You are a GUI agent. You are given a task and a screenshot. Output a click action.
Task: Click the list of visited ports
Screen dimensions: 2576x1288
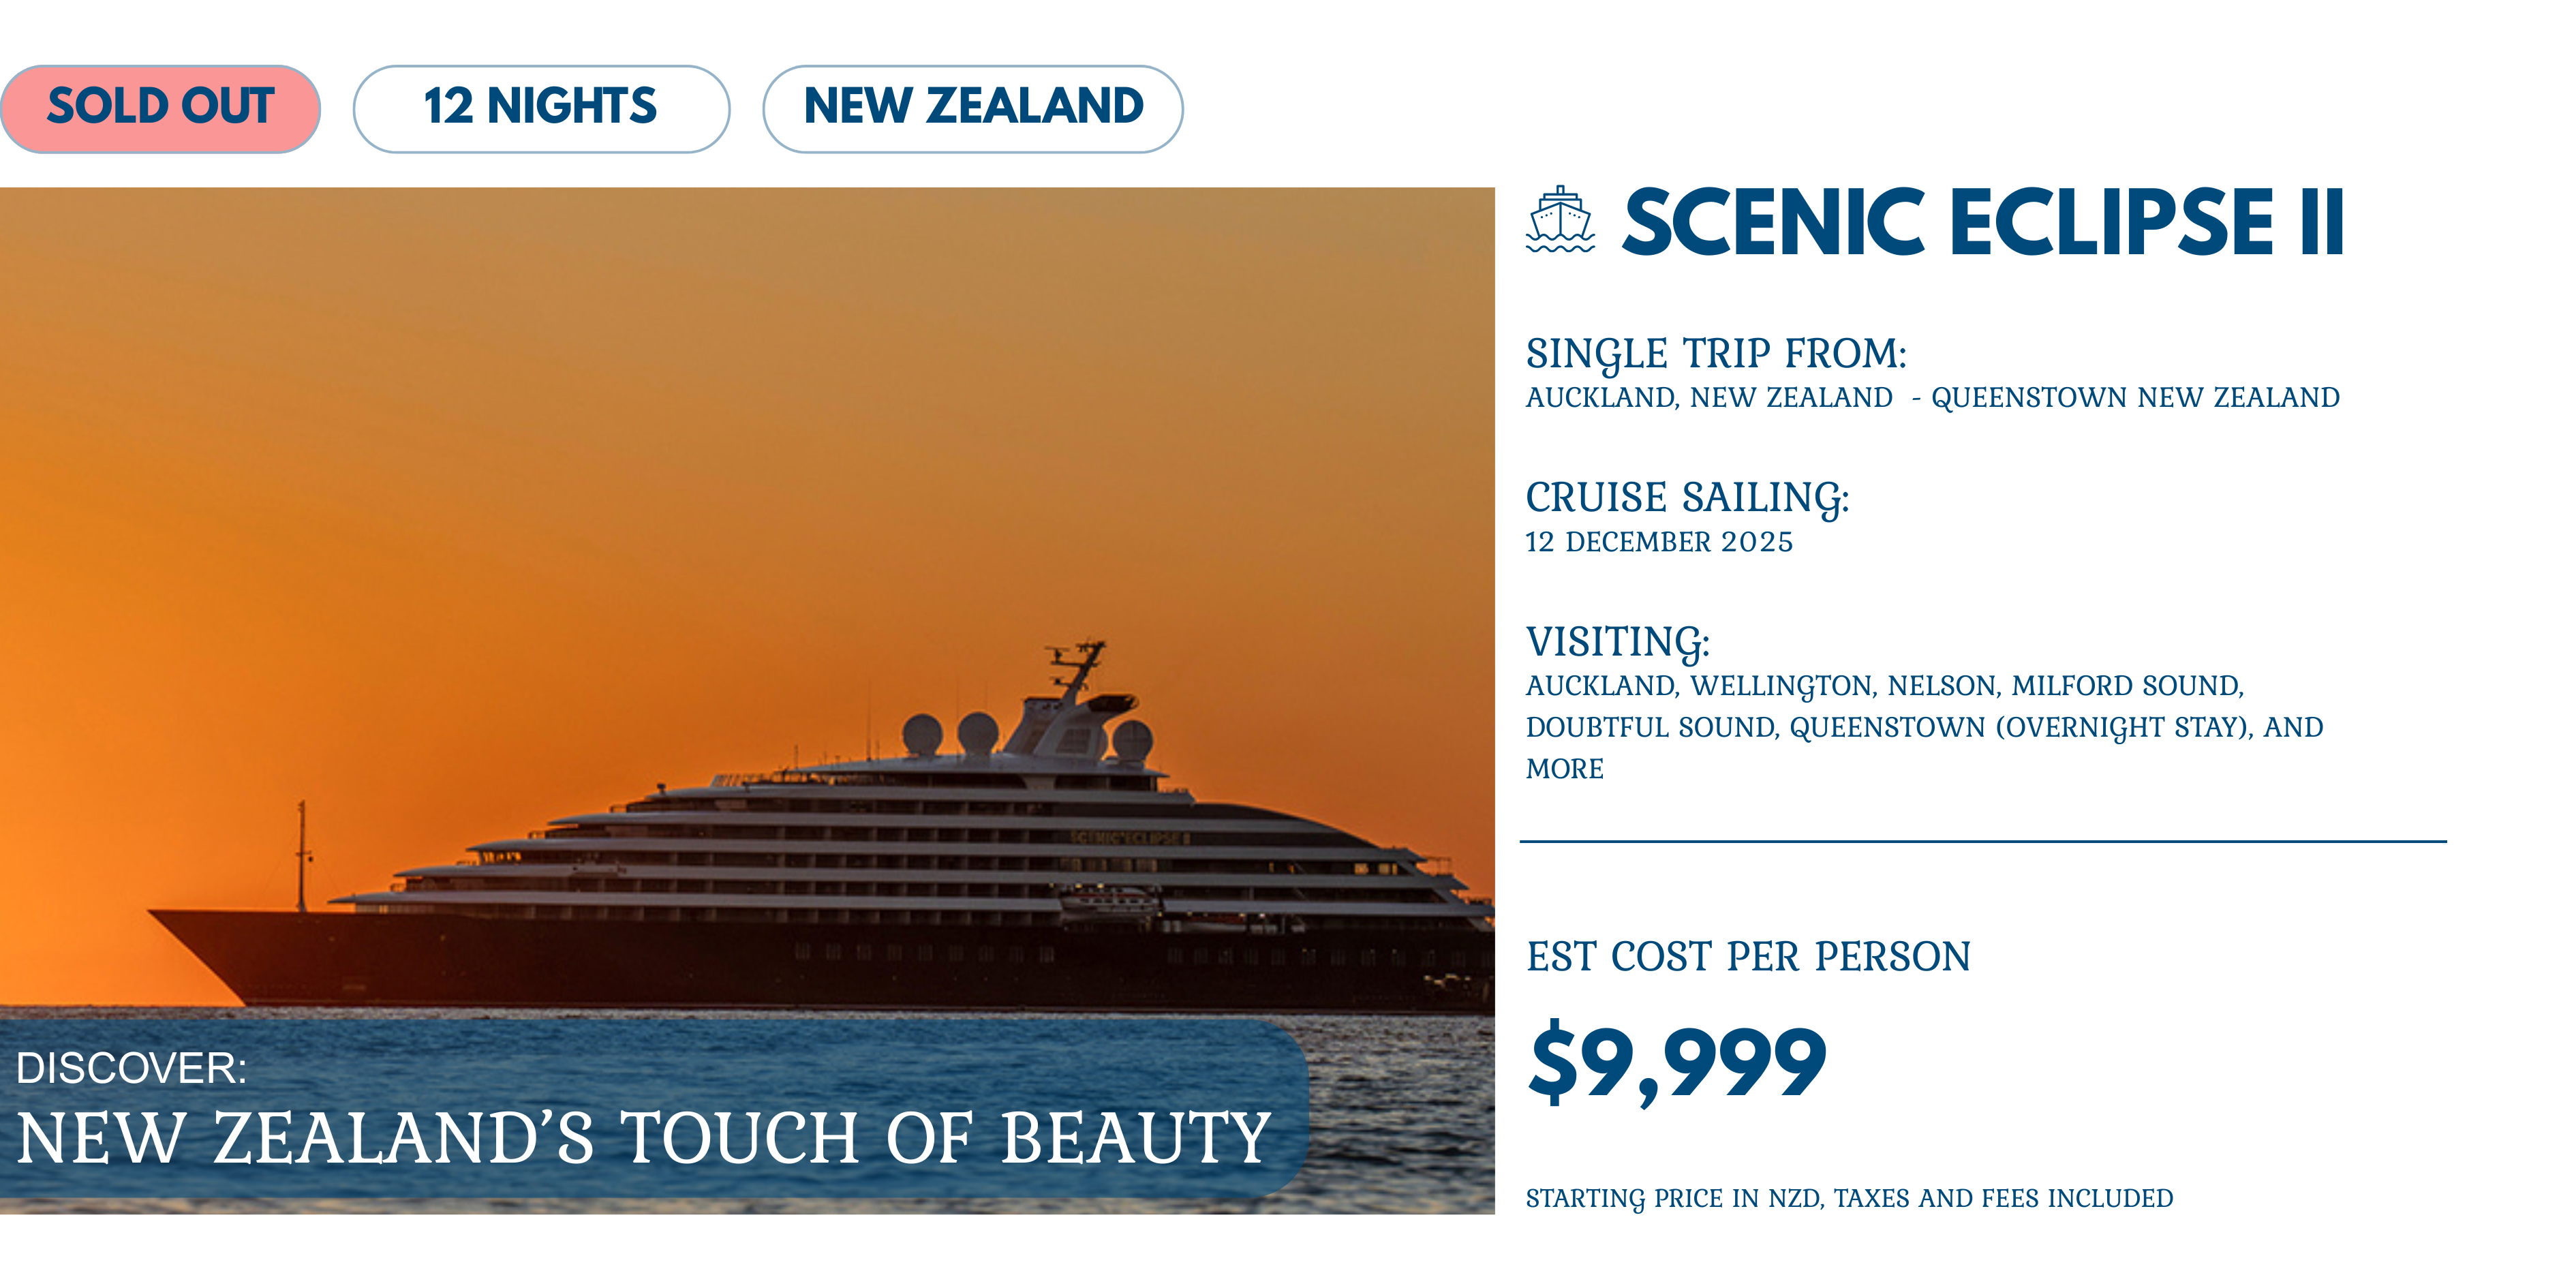tap(1924, 727)
